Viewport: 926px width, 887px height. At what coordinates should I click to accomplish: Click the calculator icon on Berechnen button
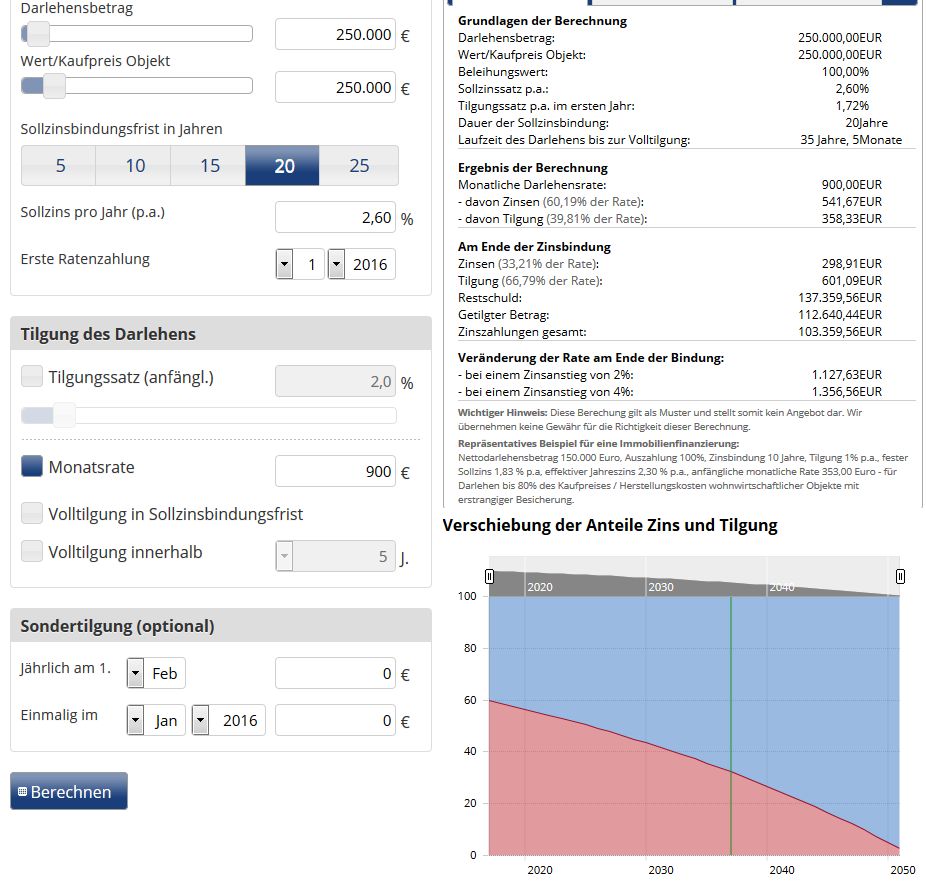point(22,791)
